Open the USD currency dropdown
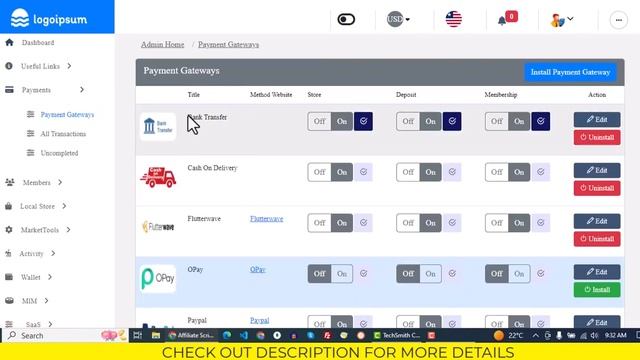Viewport: 640px width, 360px height. tap(398, 19)
